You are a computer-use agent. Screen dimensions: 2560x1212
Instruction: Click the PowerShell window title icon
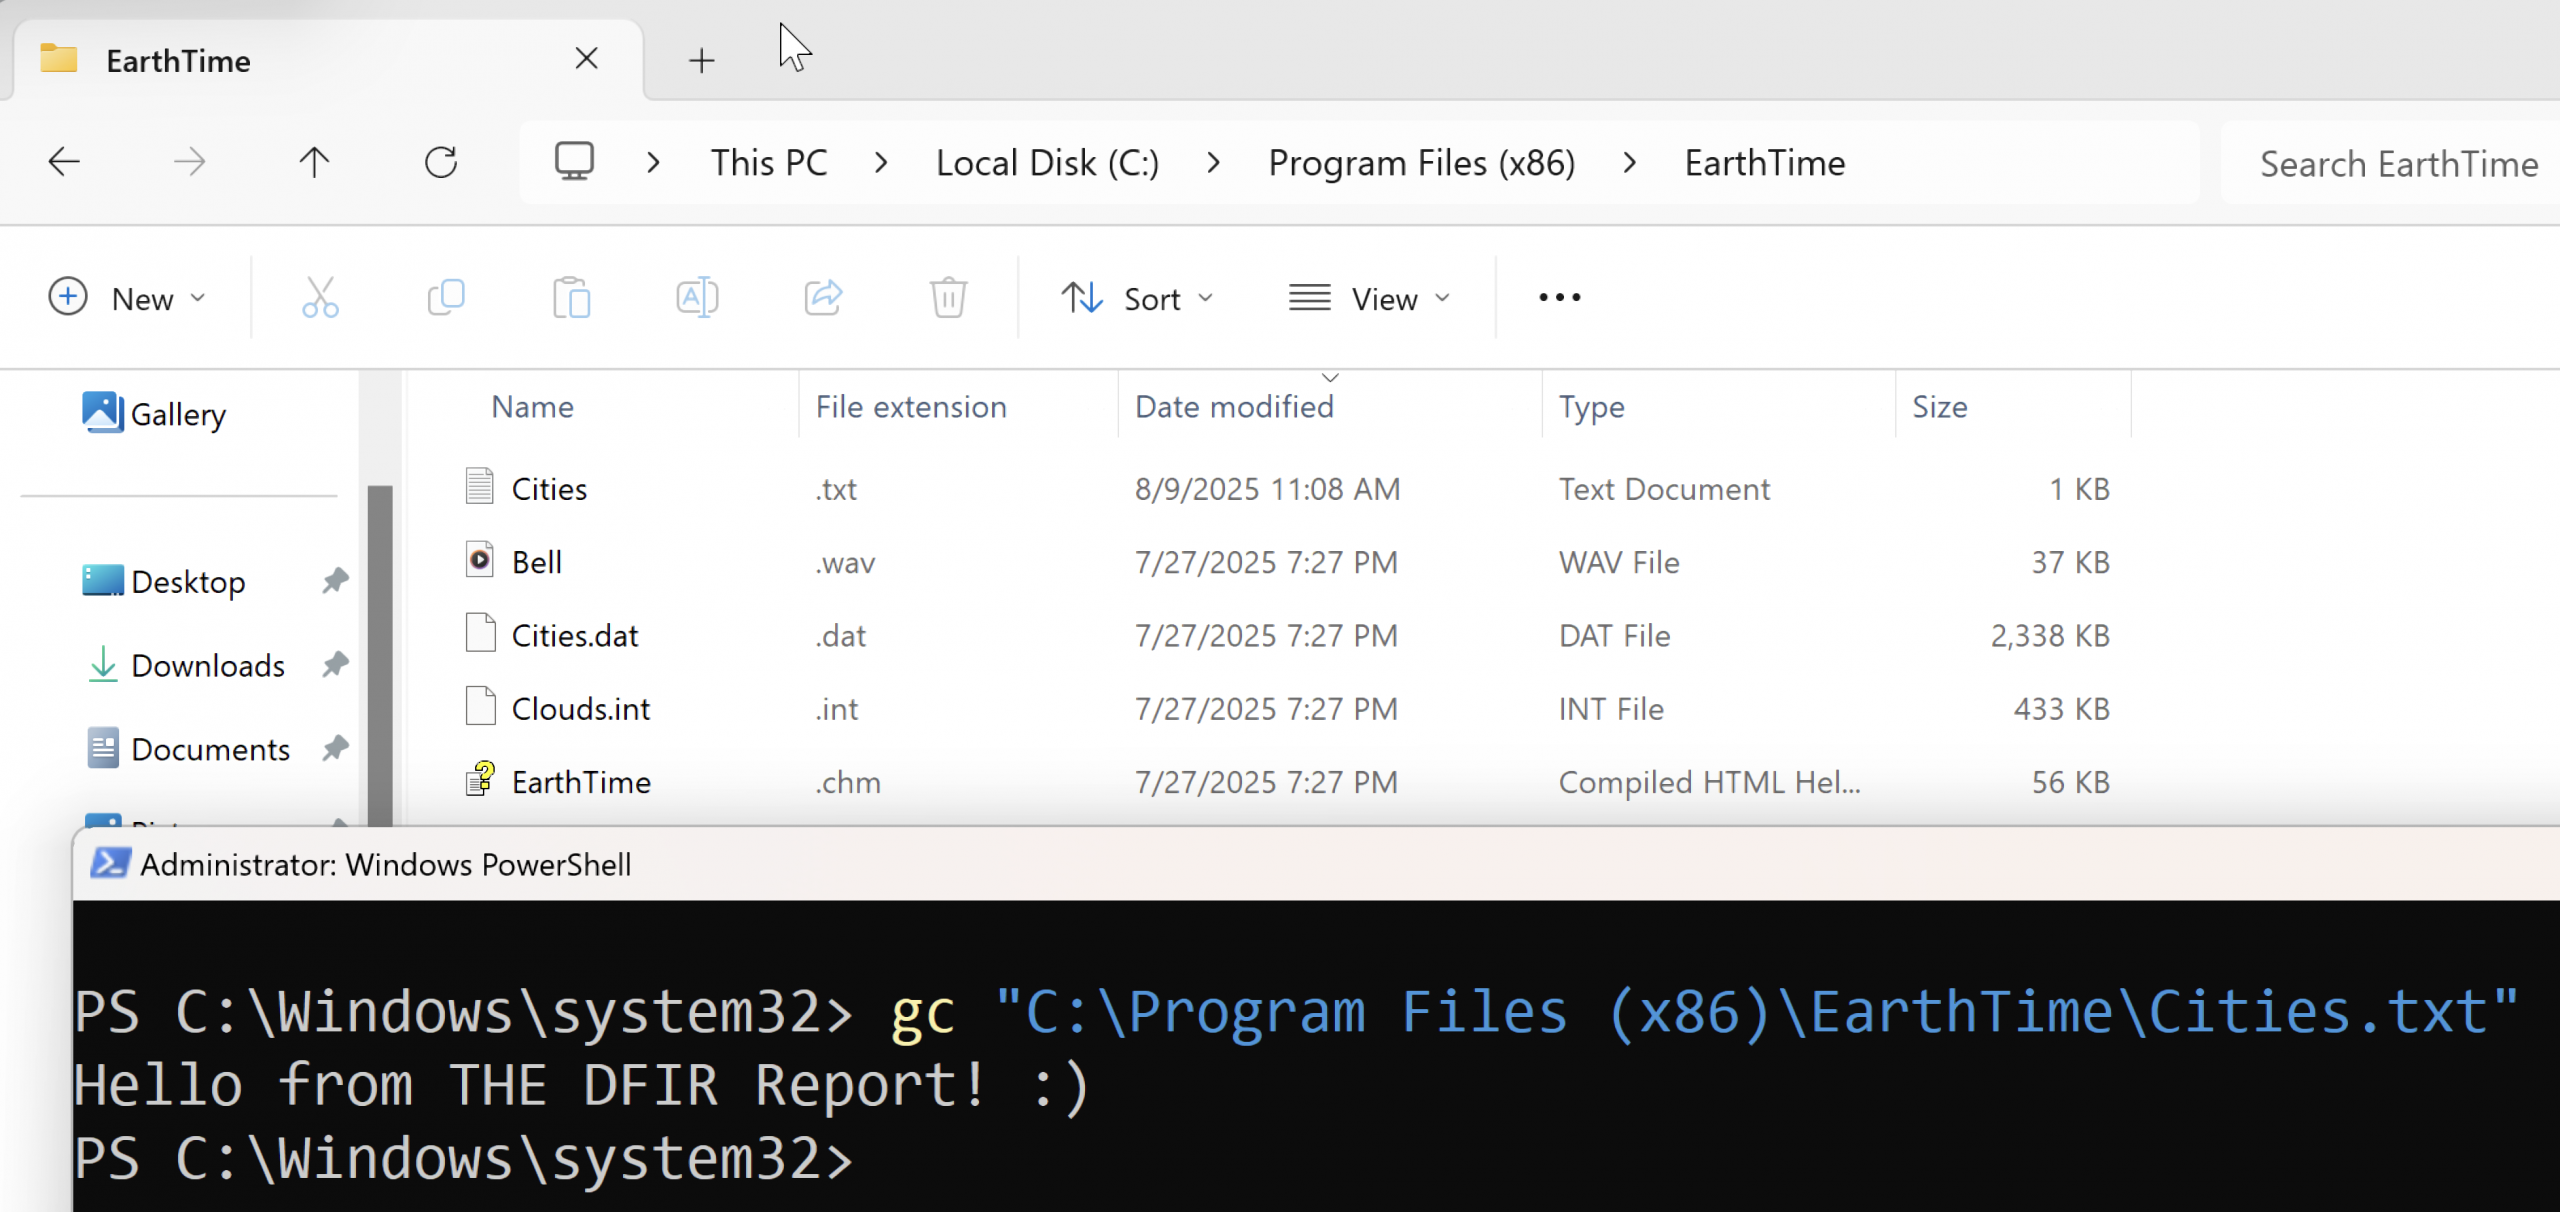(110, 863)
